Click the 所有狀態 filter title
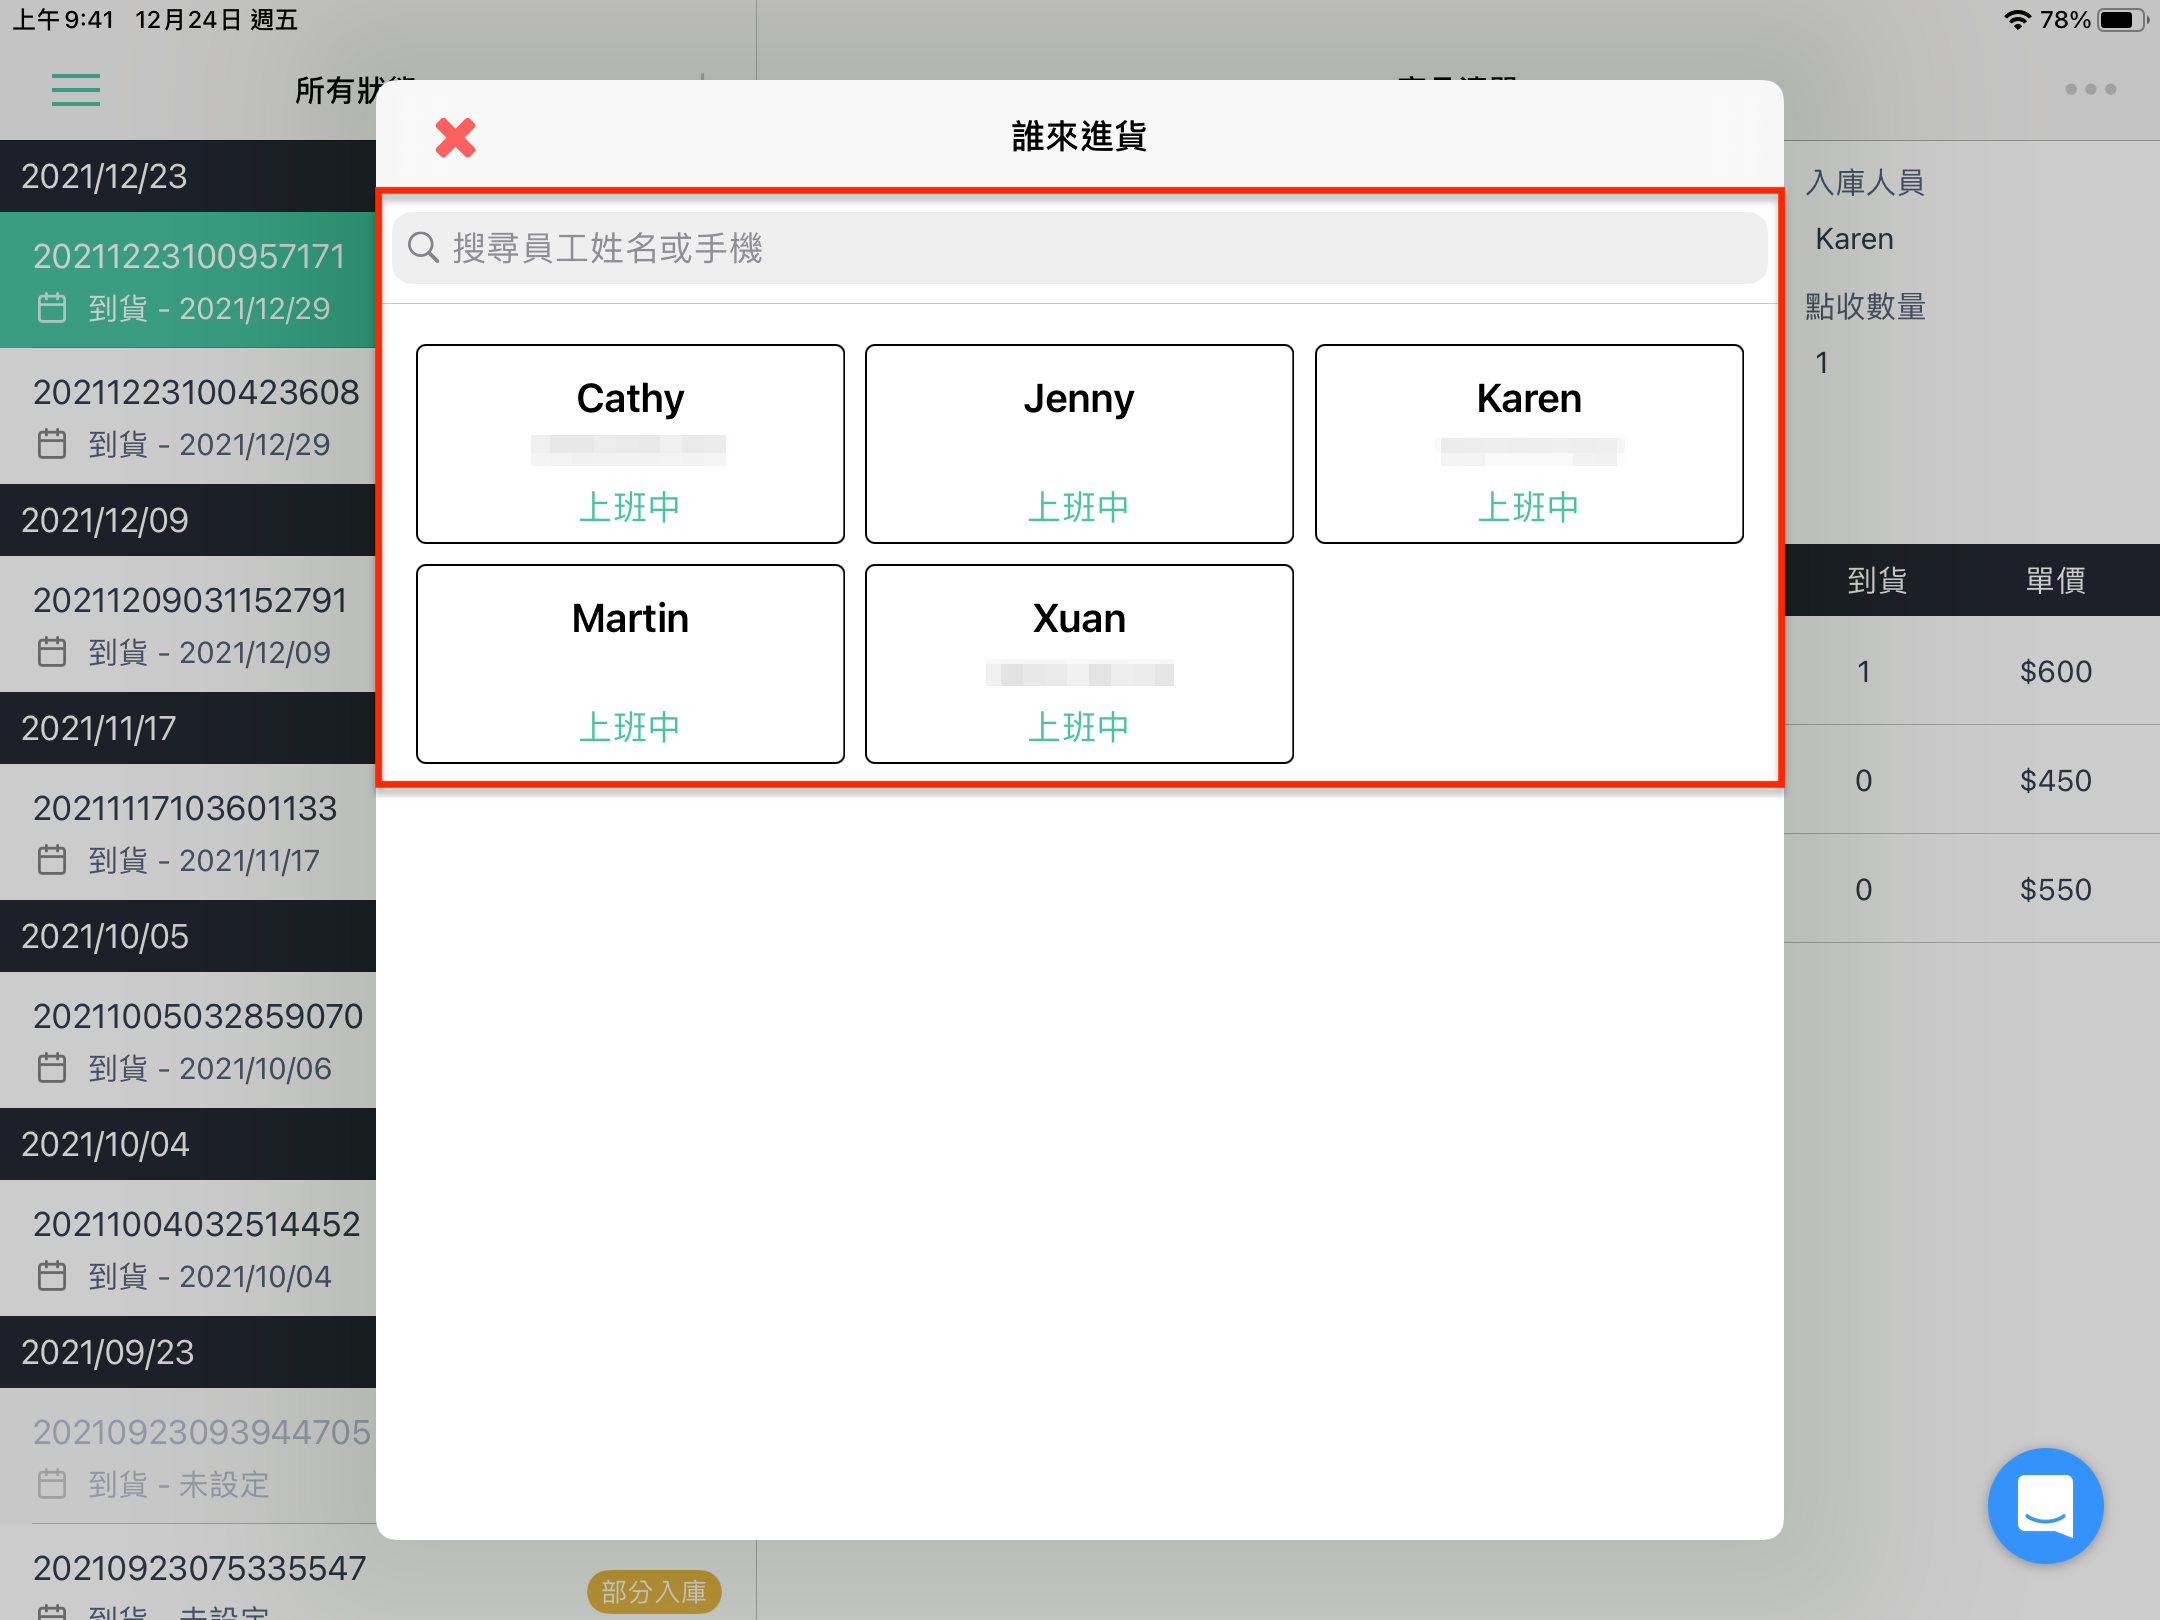Screen dimensions: 2160x1620 click(x=336, y=90)
